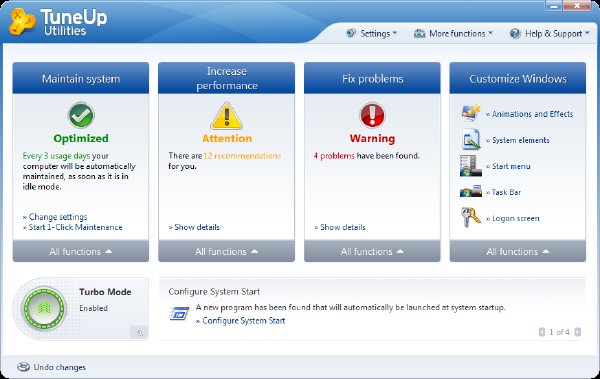Close the TuneUp Utilities window
The width and height of the screenshot is (600, 379).
click(x=577, y=6)
